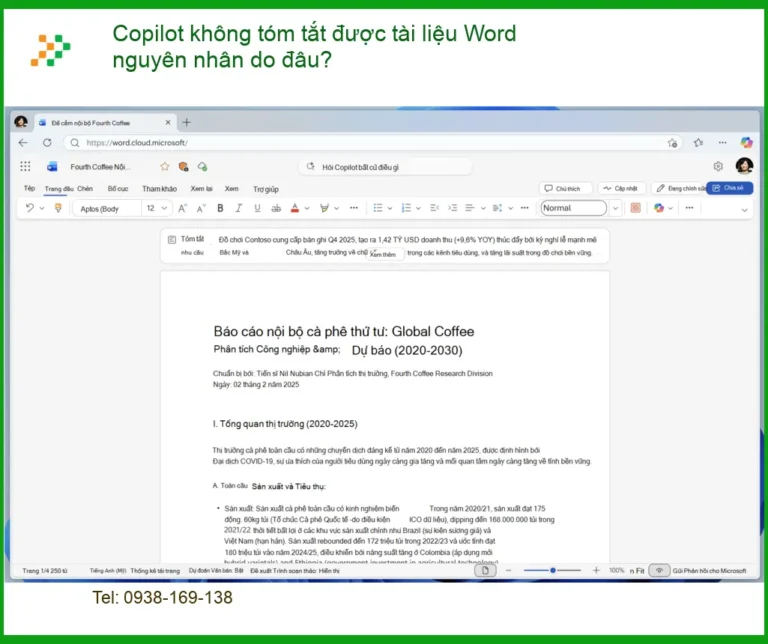This screenshot has width=768, height=644.
Task: Click the Undo arrow
Action: tap(30, 208)
